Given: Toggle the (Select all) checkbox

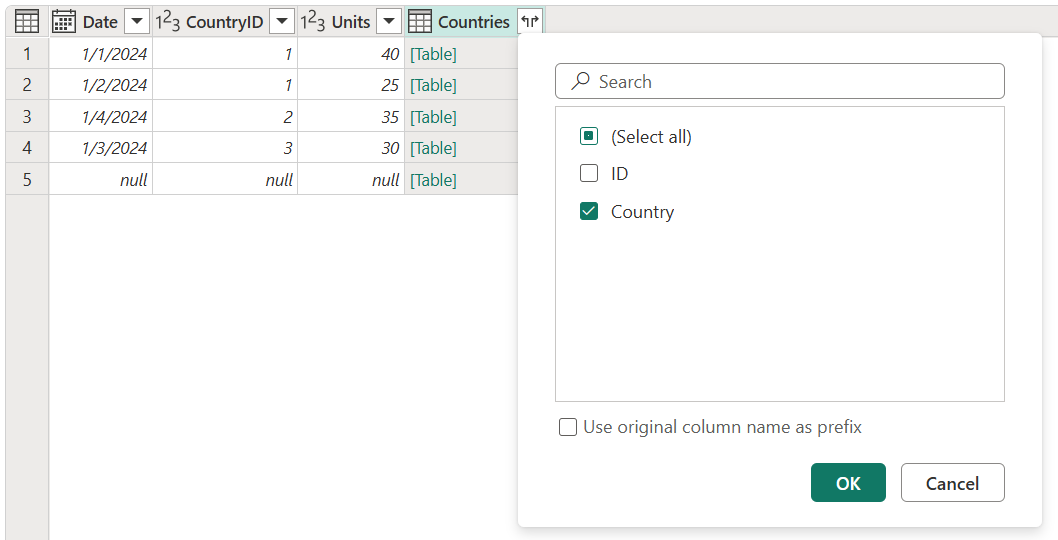Looking at the screenshot, I should pos(589,136).
